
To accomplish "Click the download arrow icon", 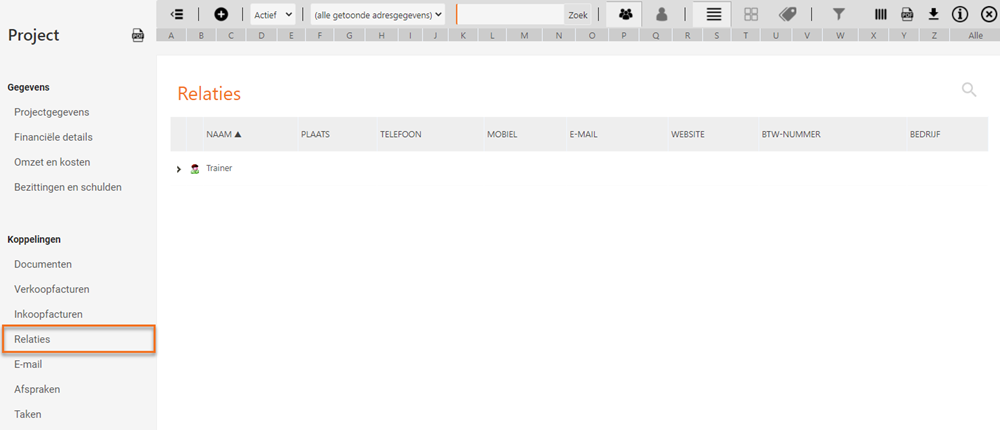I will (x=934, y=14).
